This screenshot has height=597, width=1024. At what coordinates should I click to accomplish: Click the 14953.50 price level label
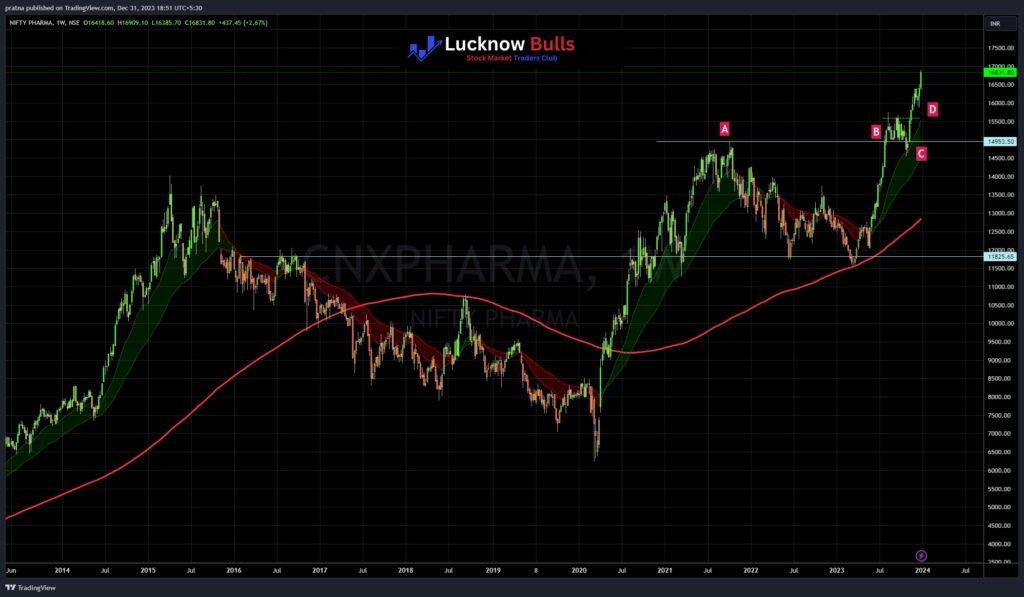coord(1000,142)
